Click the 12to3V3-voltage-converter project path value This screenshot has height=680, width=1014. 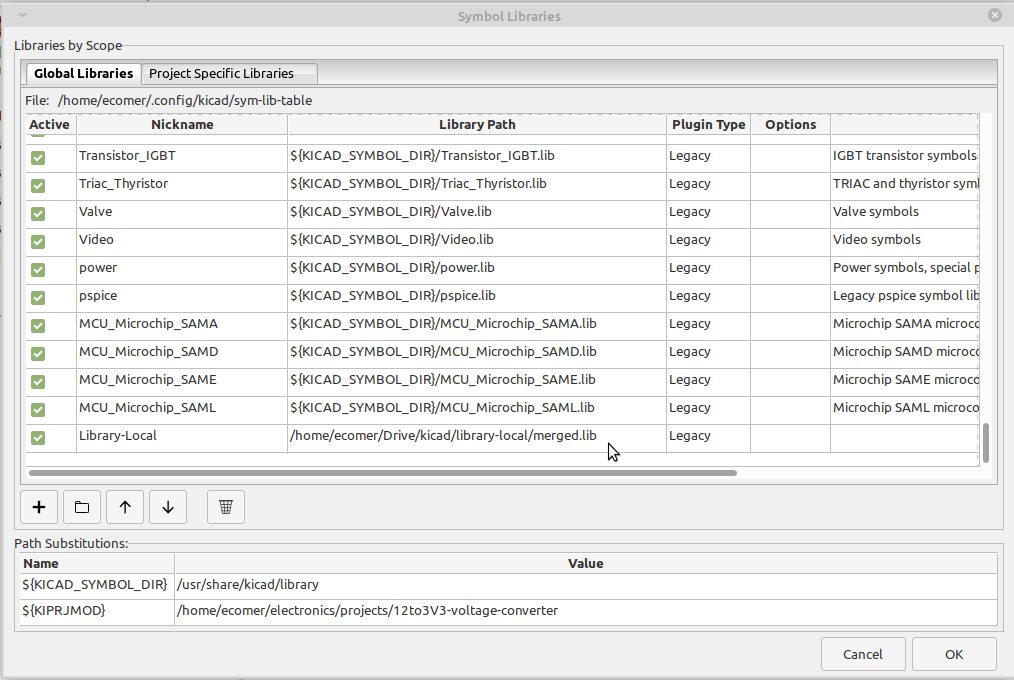point(586,612)
